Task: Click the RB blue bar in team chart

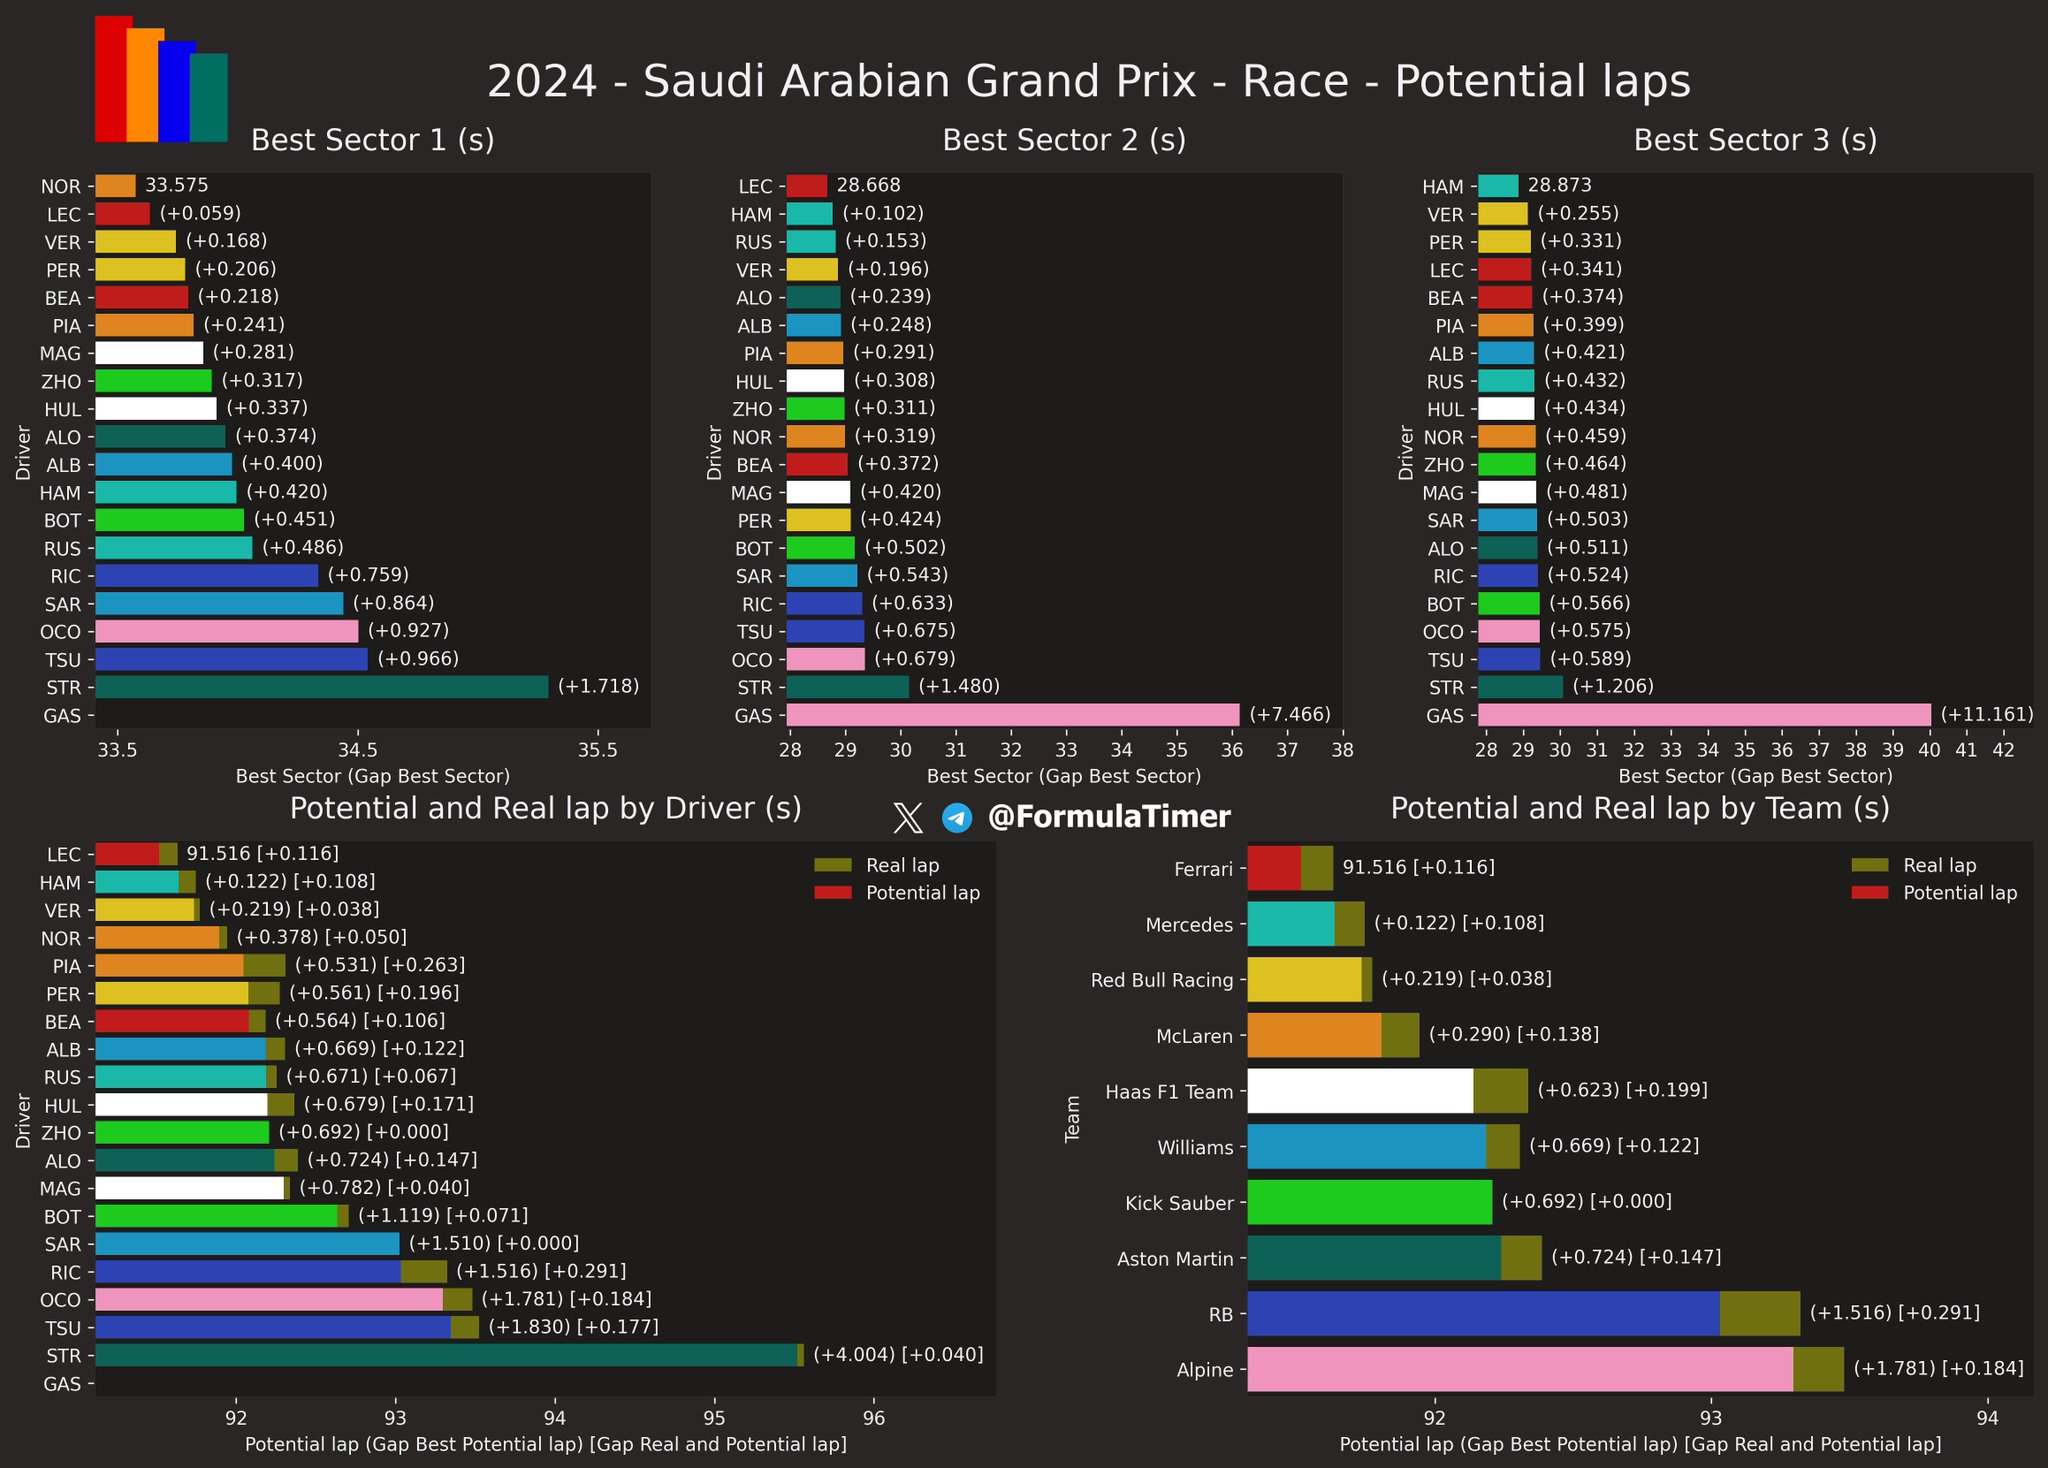Action: (1524, 1313)
